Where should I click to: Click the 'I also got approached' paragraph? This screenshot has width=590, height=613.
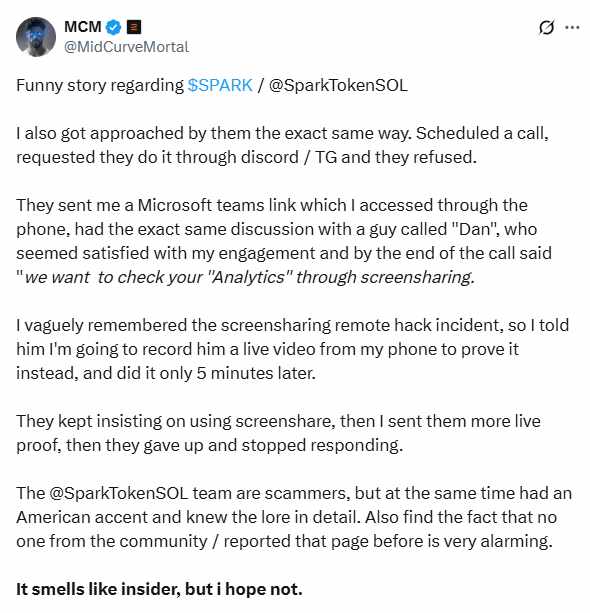click(x=282, y=145)
